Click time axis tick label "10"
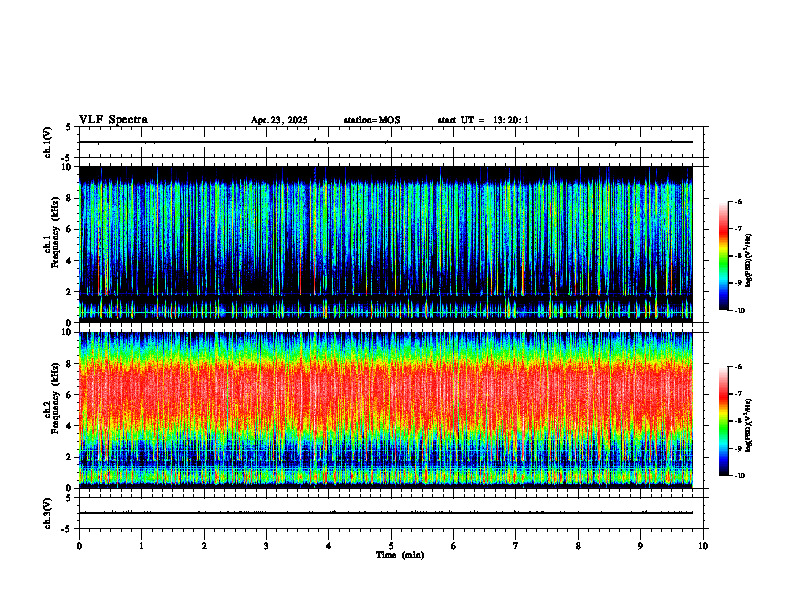 [x=703, y=546]
